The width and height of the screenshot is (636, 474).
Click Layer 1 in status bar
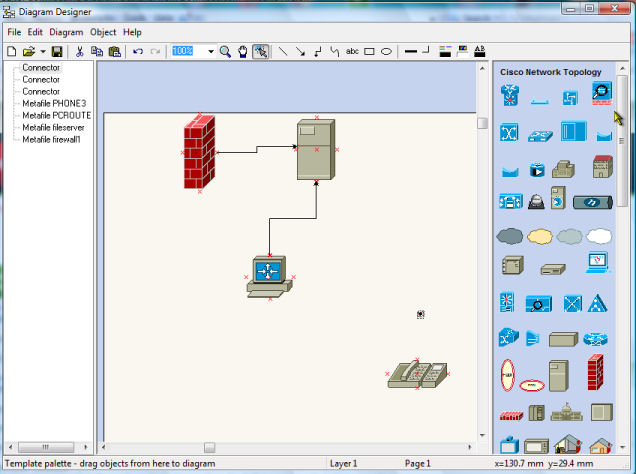344,464
